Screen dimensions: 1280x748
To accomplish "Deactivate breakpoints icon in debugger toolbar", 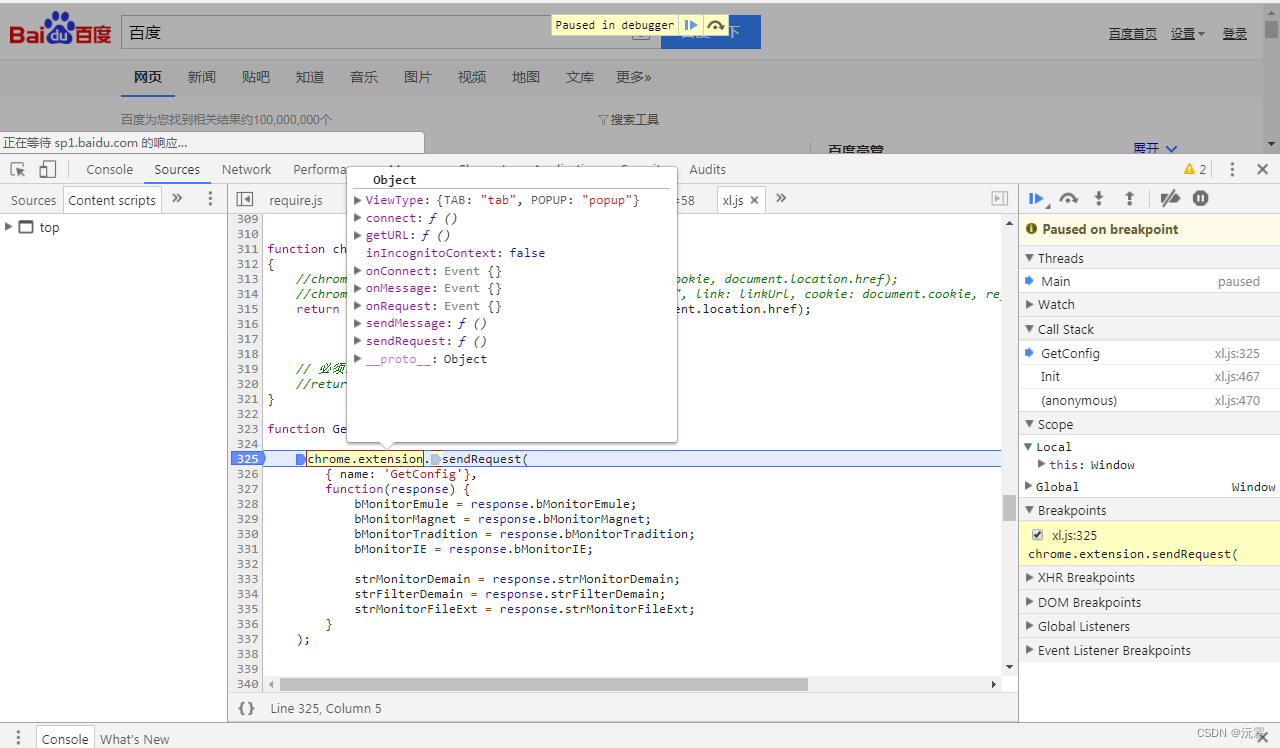I will [x=1170, y=199].
